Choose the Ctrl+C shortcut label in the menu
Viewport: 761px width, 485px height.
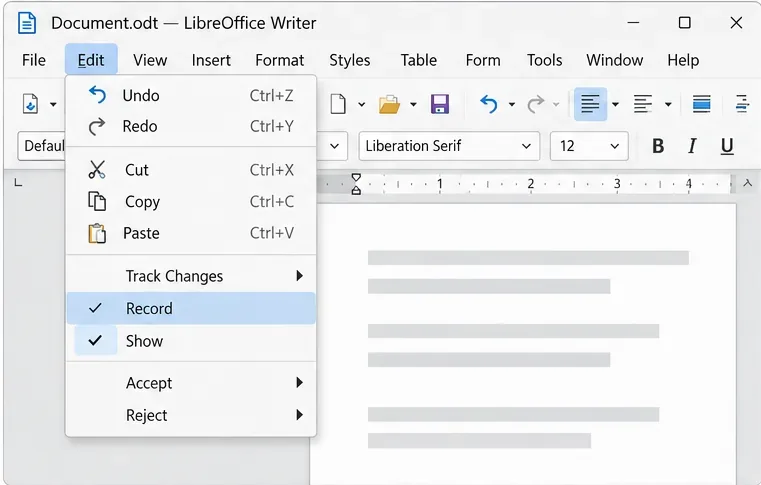[x=271, y=201]
